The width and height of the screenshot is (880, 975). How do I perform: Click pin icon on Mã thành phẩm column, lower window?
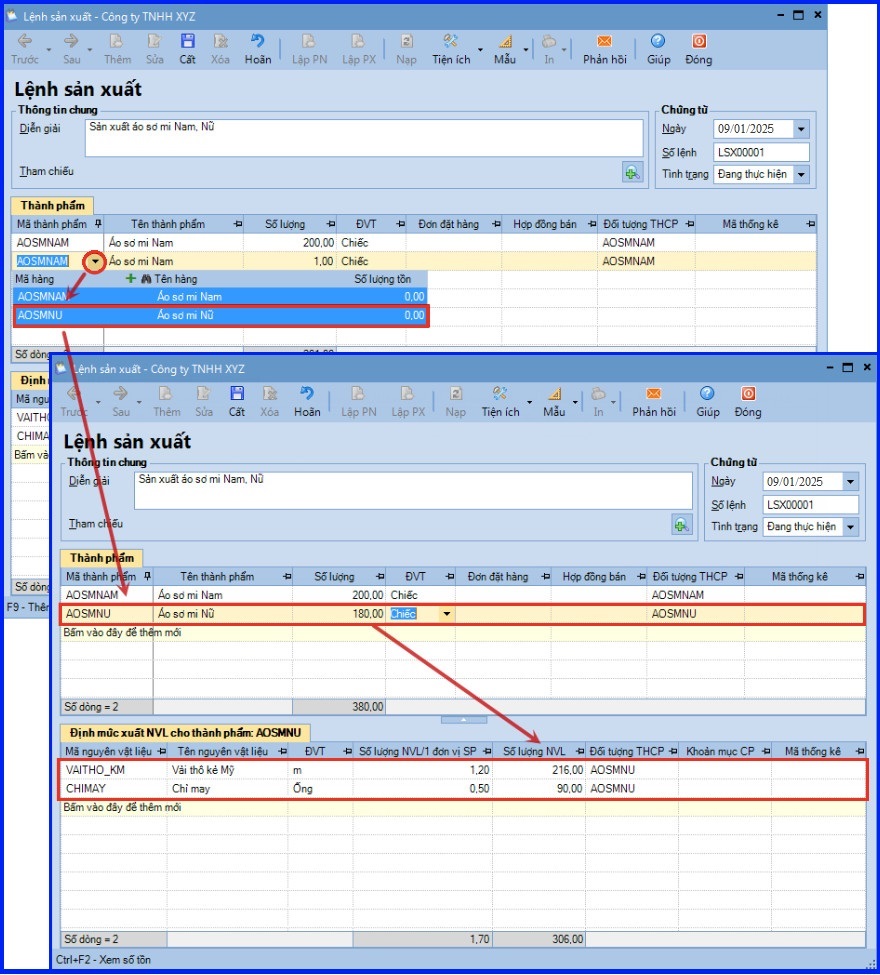(148, 577)
